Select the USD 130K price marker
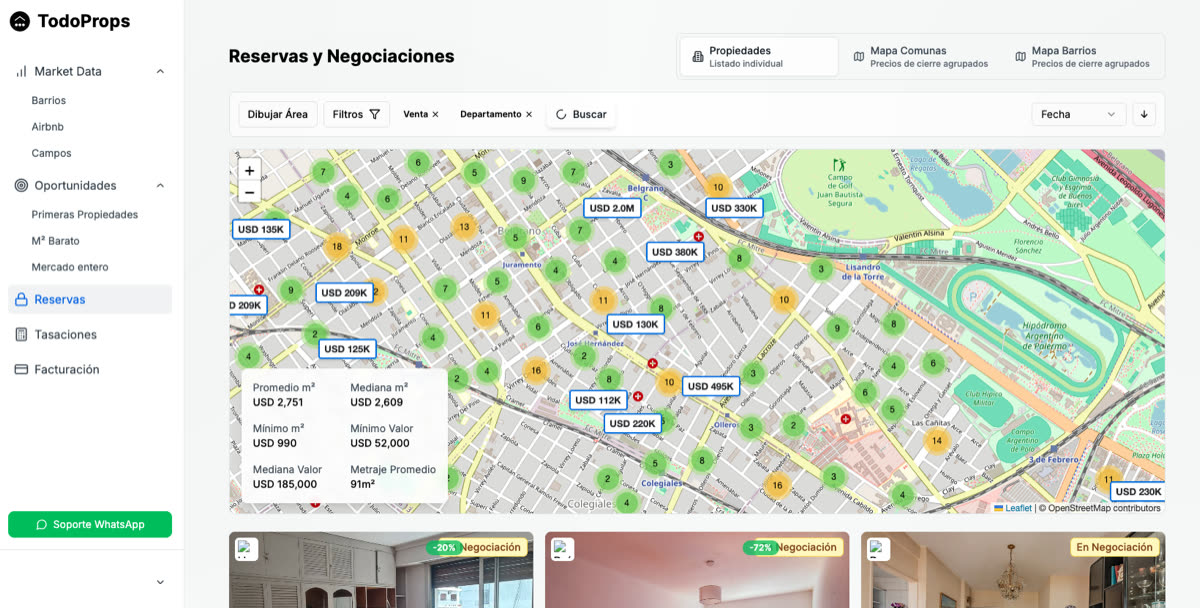 pos(635,324)
